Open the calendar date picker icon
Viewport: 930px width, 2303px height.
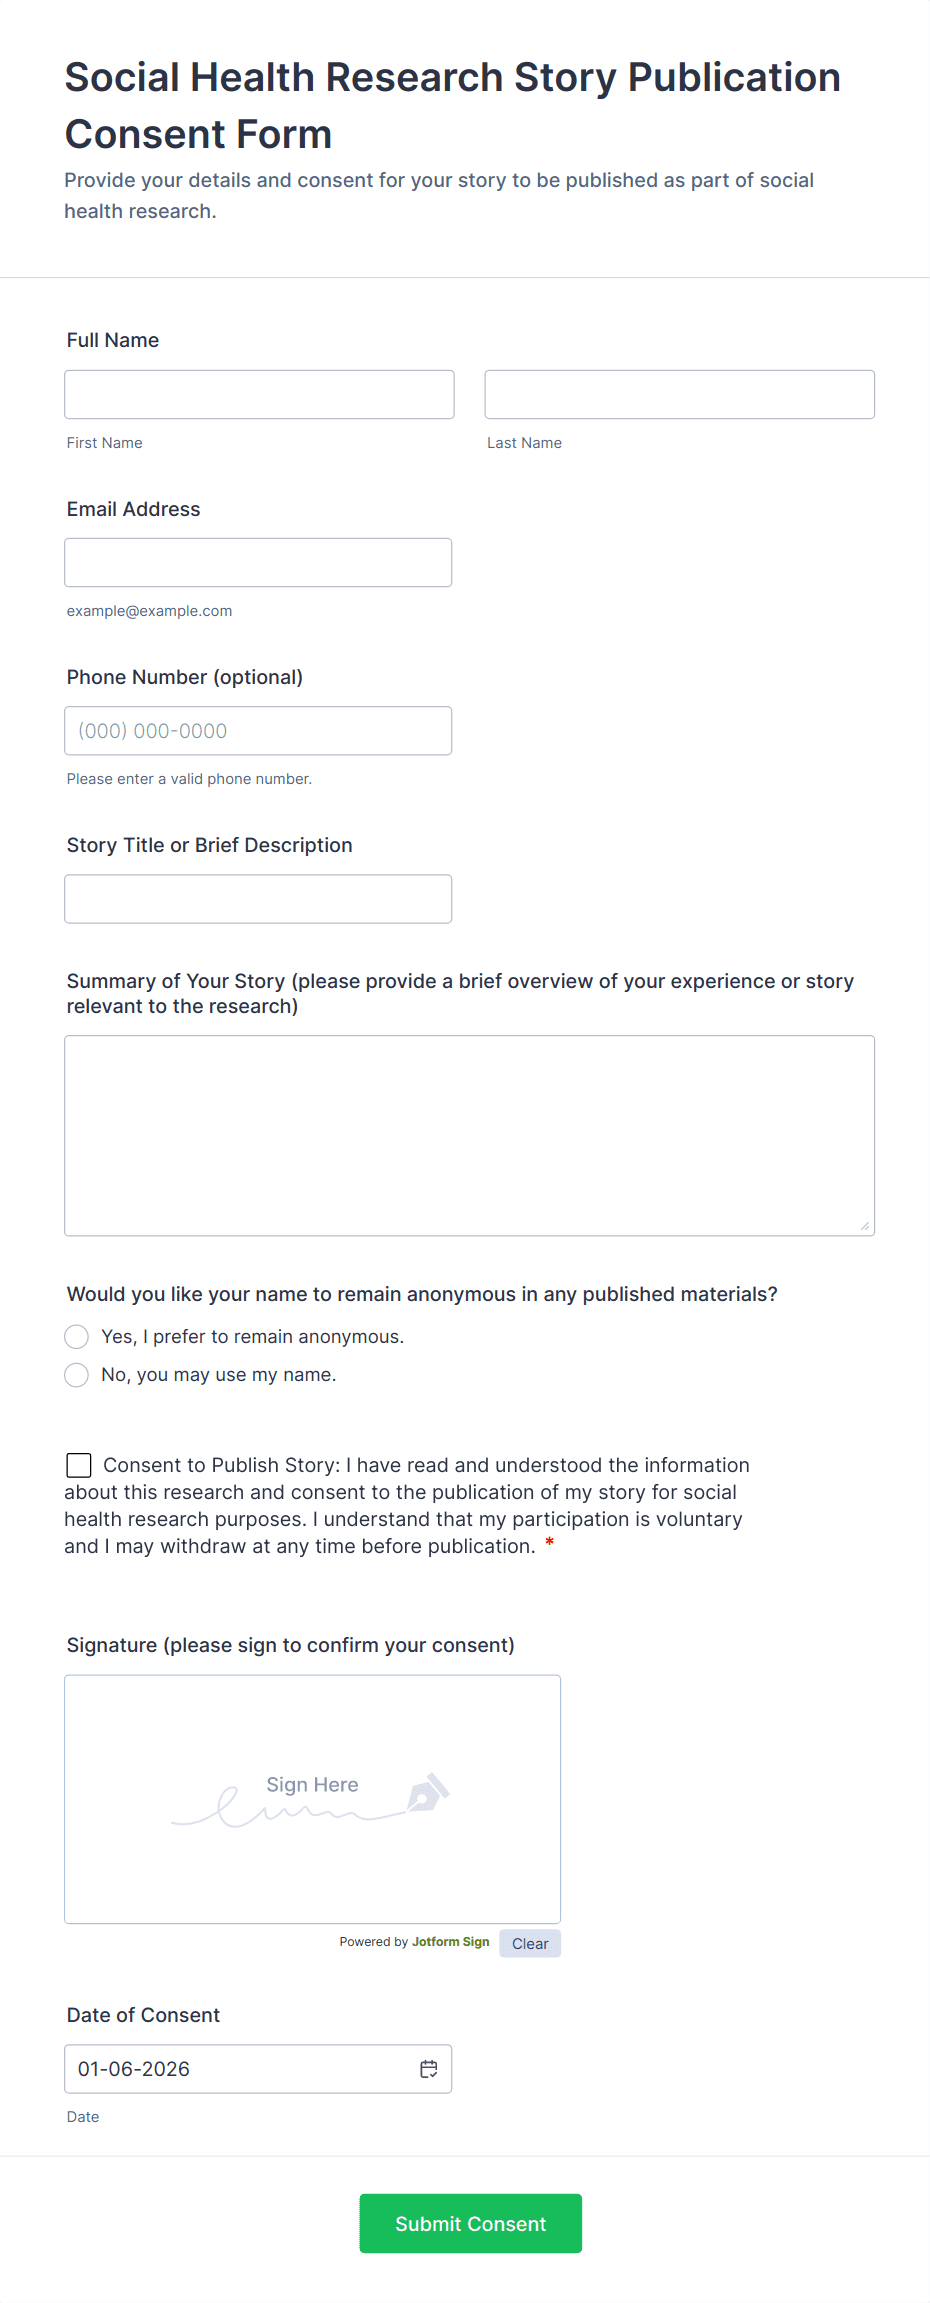pyautogui.click(x=429, y=2069)
